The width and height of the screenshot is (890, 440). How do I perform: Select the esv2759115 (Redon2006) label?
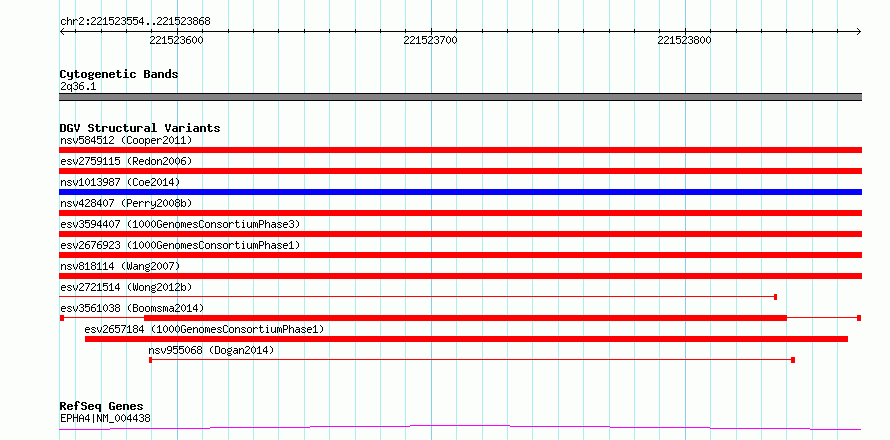click(x=126, y=161)
